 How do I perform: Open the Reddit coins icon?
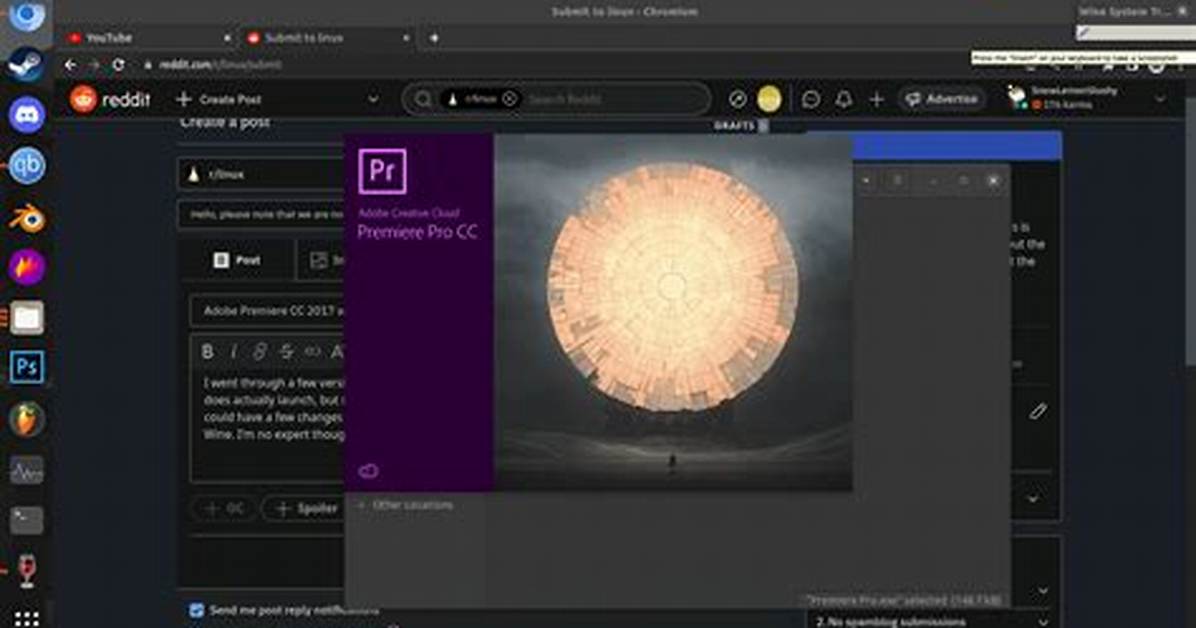(x=769, y=99)
